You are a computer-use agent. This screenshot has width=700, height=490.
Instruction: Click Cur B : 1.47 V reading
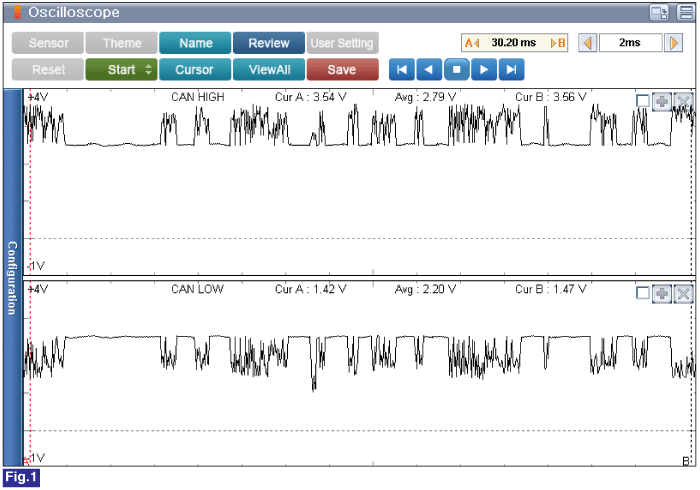[551, 289]
